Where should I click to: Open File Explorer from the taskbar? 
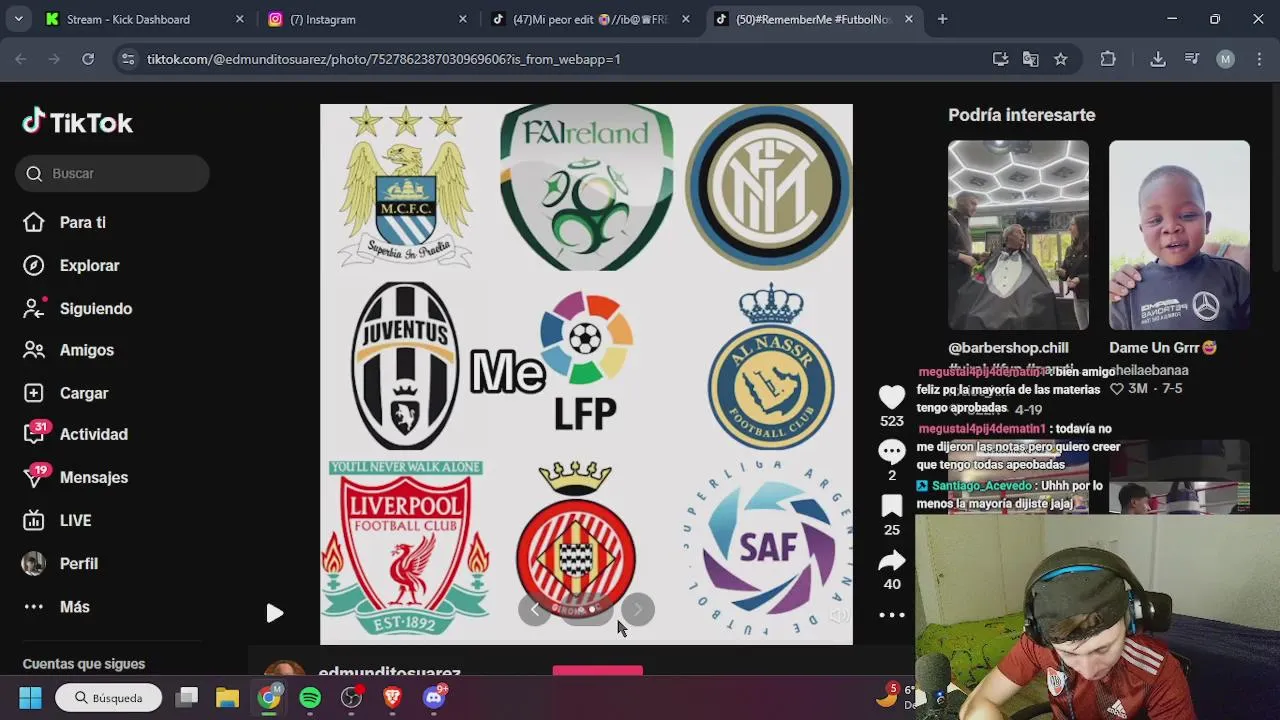228,697
